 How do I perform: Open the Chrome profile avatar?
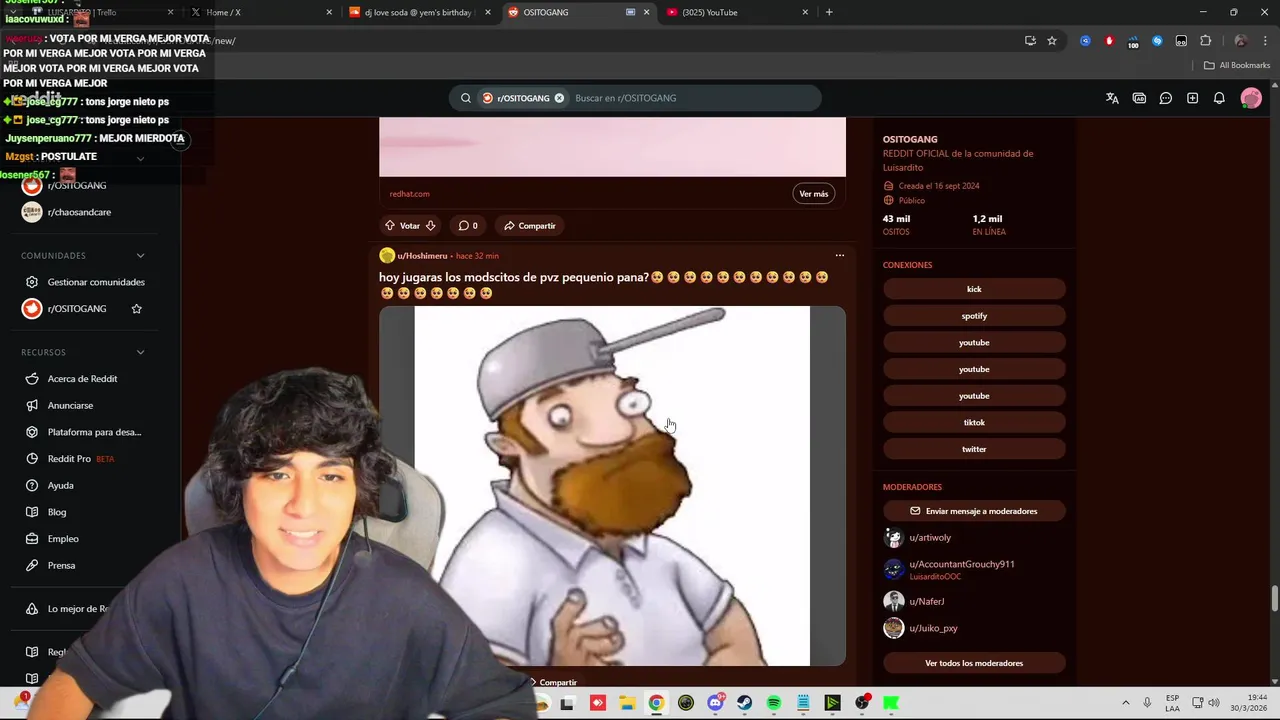pyautogui.click(x=1240, y=41)
